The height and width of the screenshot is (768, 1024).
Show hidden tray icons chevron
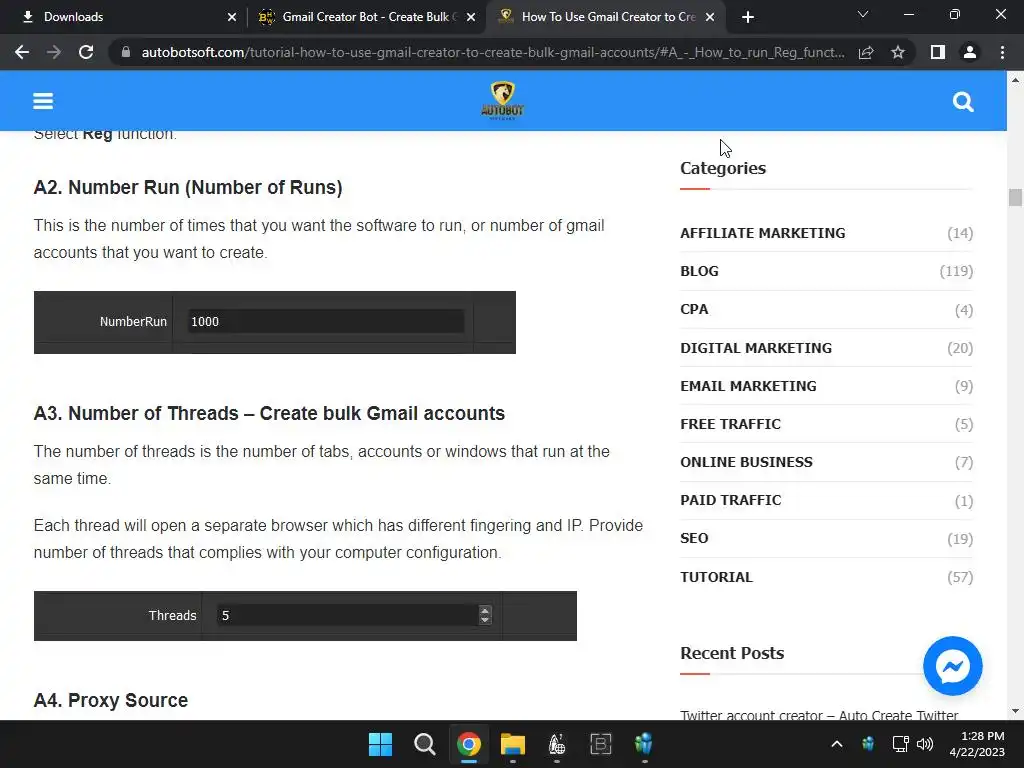click(x=837, y=744)
